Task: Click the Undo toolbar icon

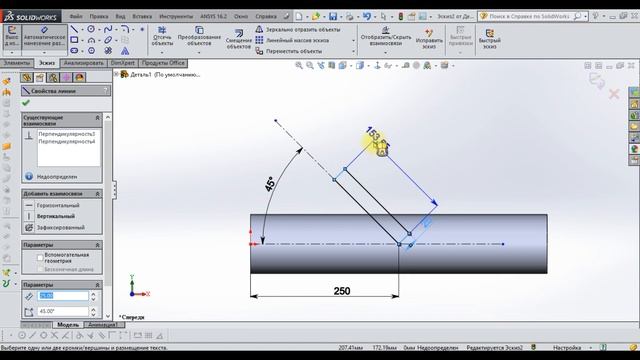Action: click(367, 16)
